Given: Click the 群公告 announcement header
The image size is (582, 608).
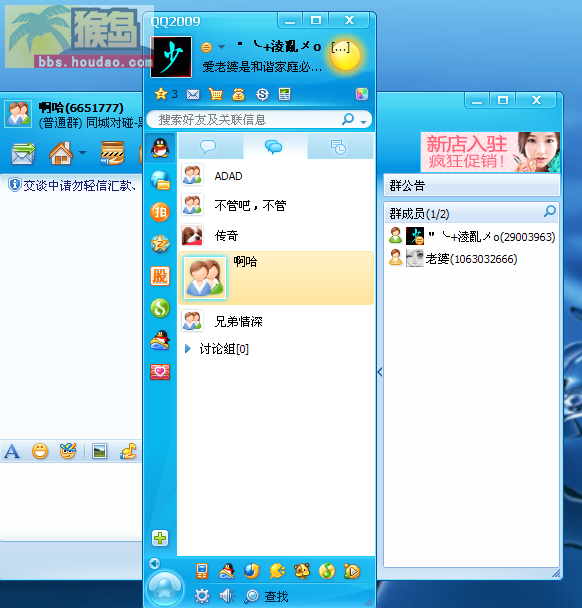Looking at the screenshot, I should tap(471, 185).
